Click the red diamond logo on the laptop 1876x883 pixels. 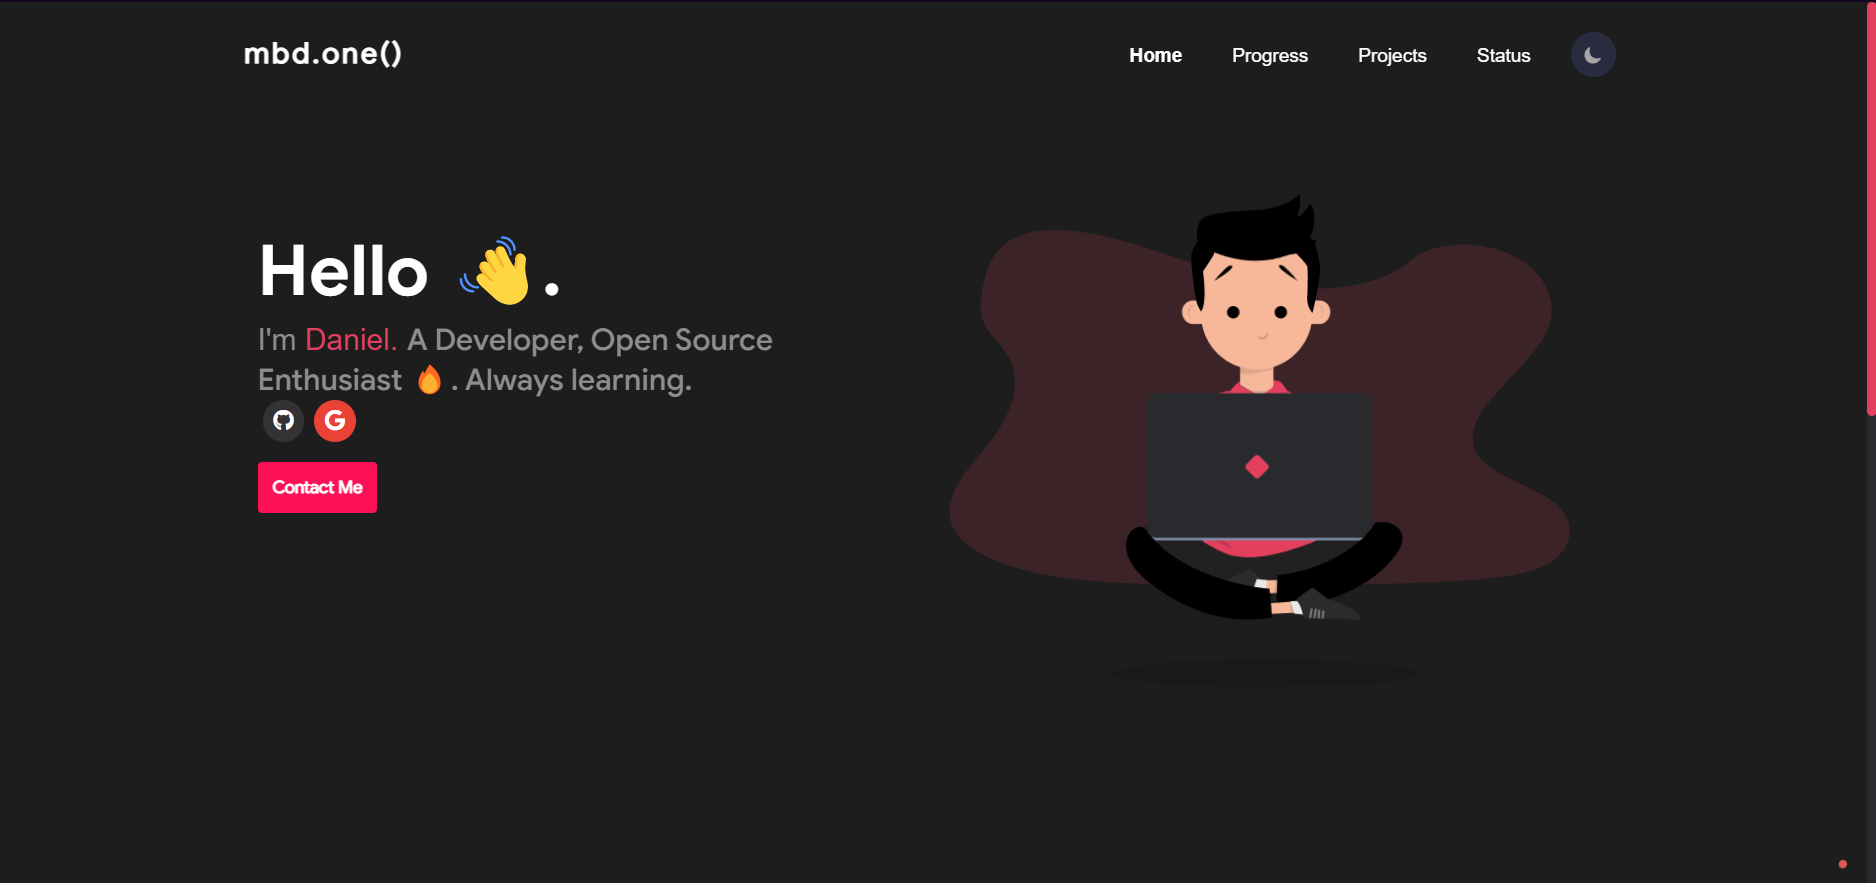pyautogui.click(x=1257, y=467)
